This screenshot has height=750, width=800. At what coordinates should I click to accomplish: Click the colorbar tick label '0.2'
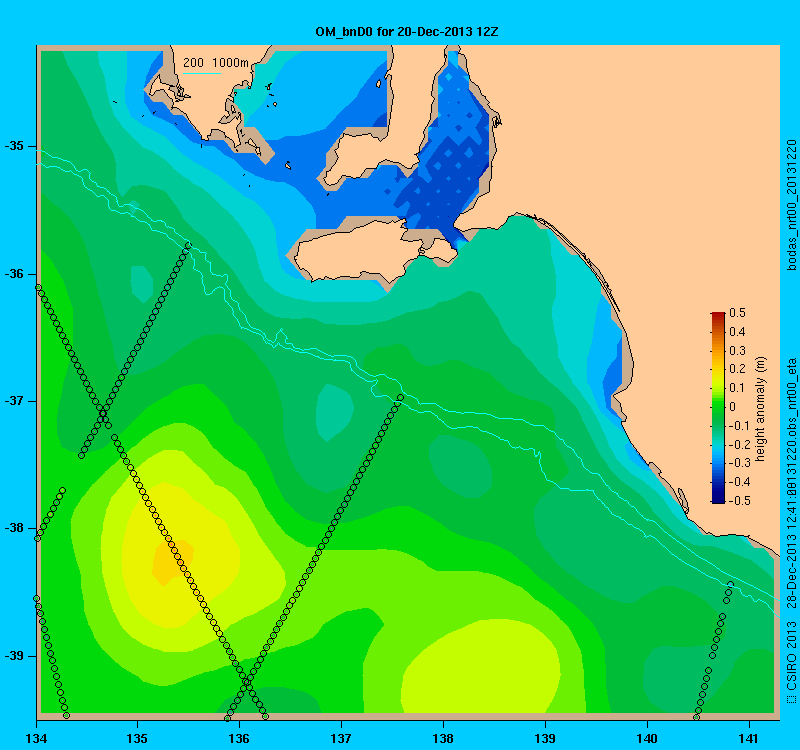737,369
